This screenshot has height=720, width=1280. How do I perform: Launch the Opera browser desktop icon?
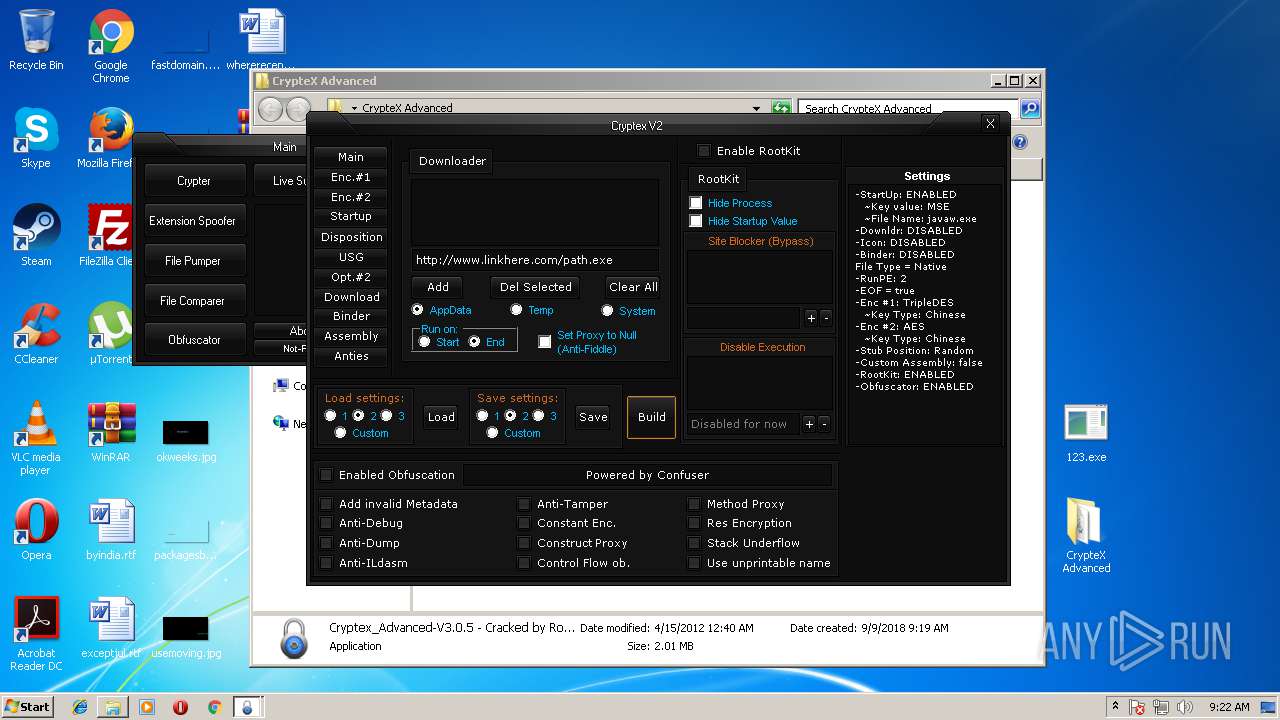click(36, 530)
